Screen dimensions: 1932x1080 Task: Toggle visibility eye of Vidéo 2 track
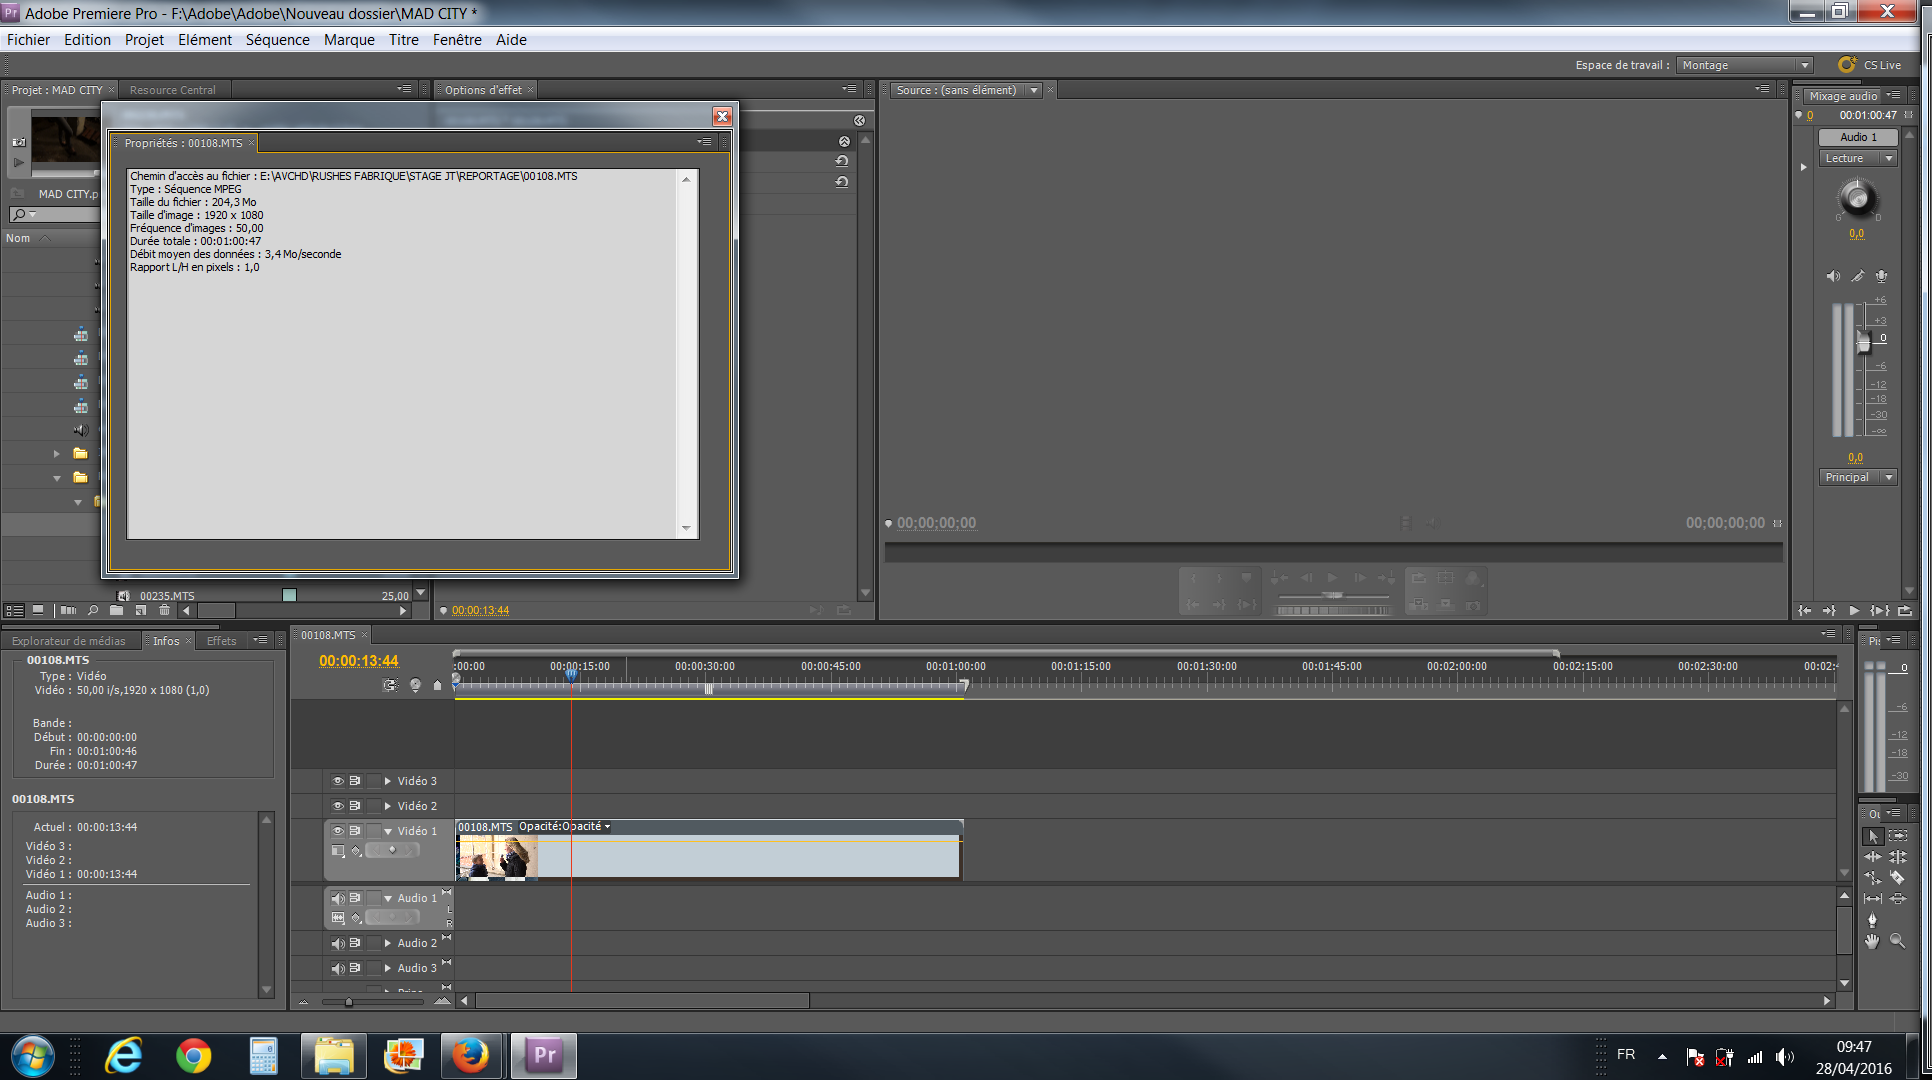point(338,806)
